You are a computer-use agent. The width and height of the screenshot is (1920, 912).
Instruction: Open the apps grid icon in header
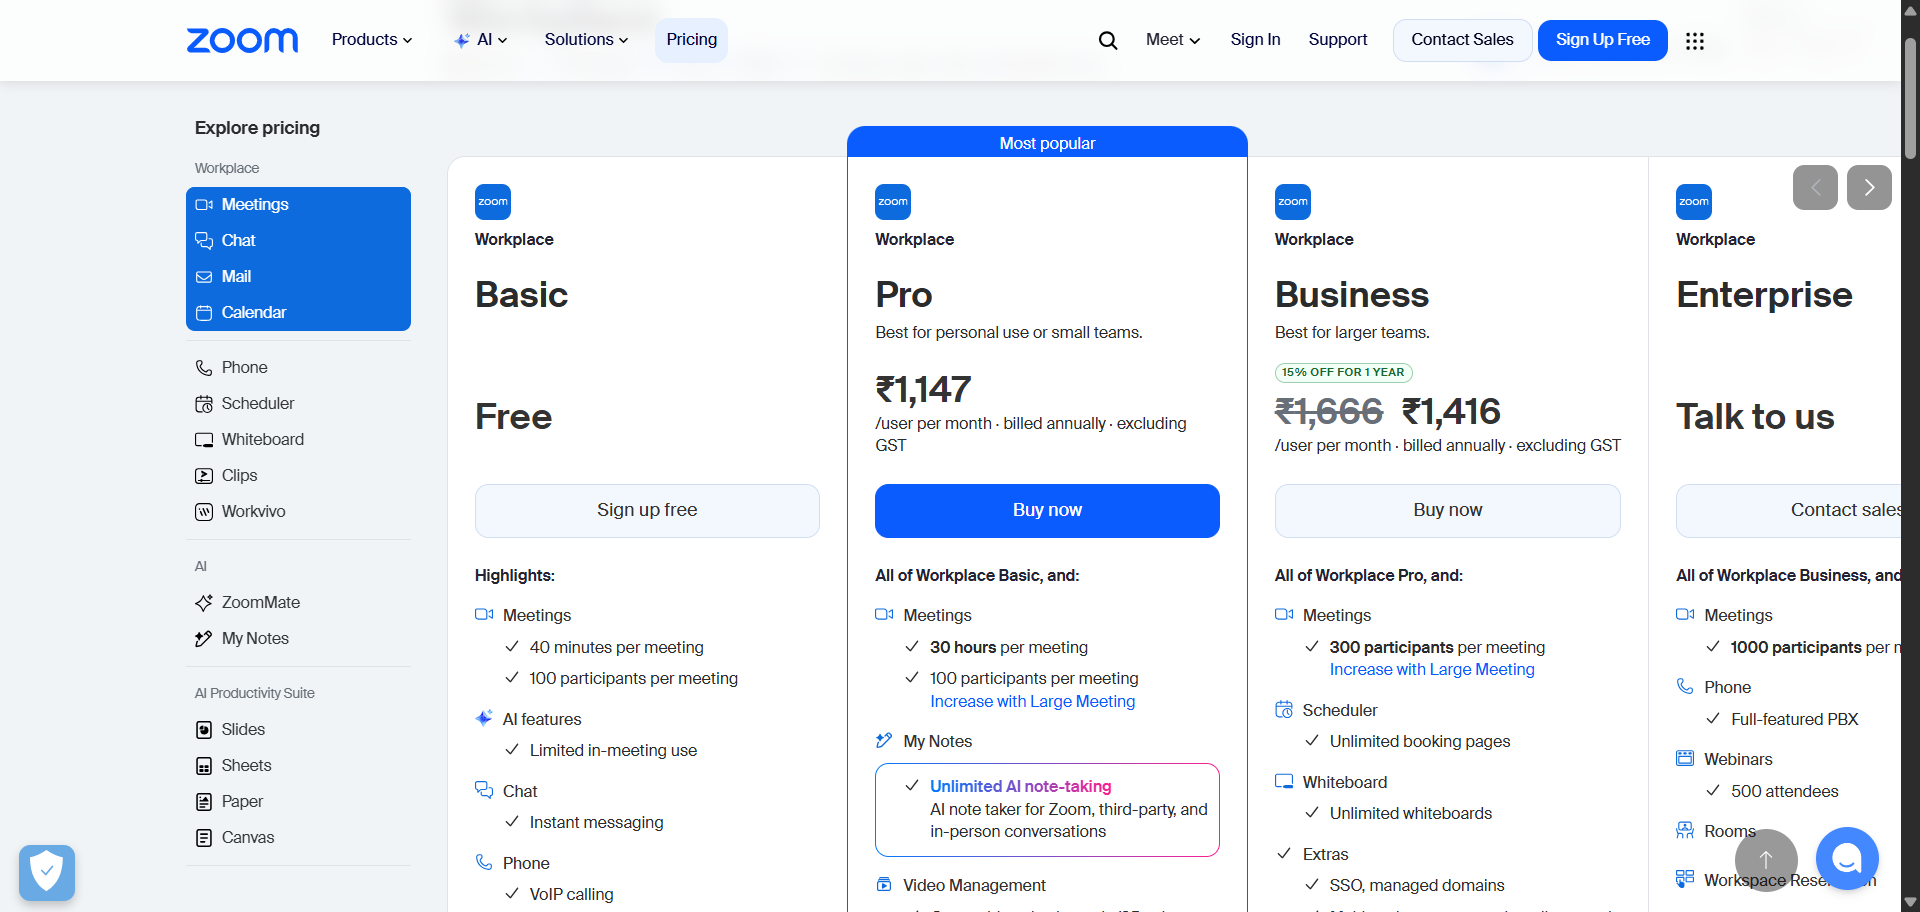[1695, 41]
